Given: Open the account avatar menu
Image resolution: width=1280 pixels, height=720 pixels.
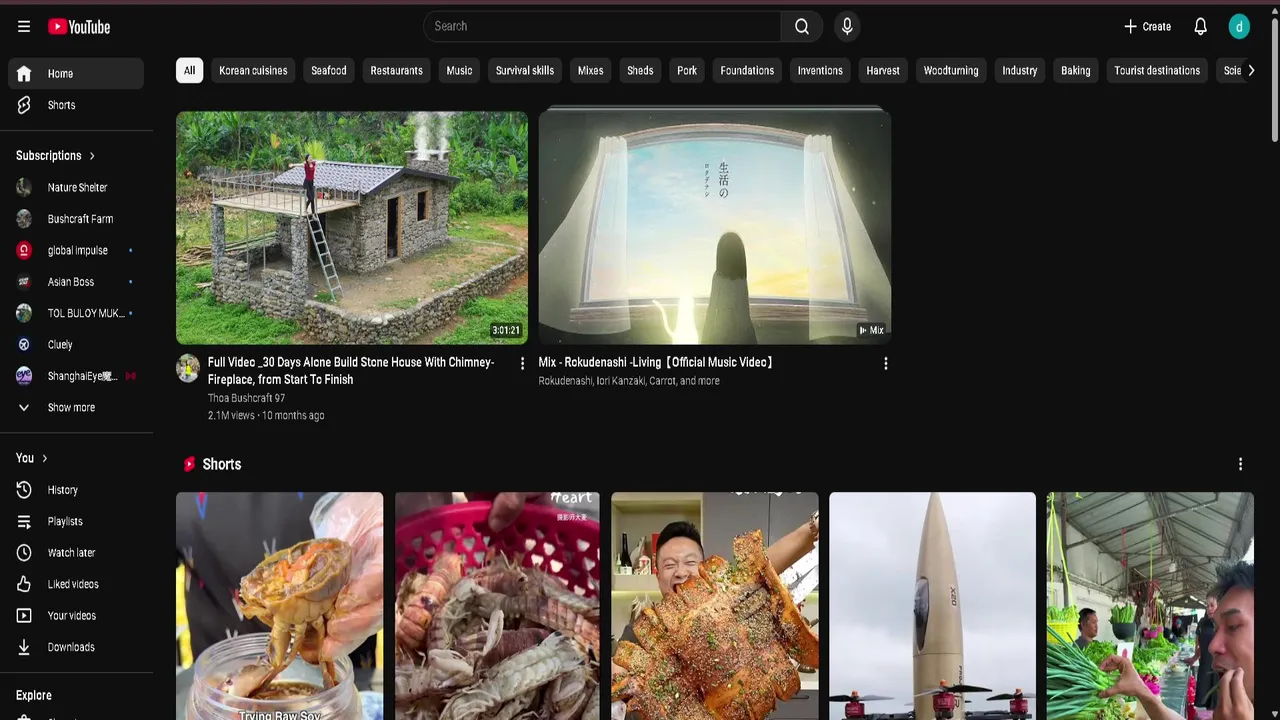Looking at the screenshot, I should [1239, 27].
